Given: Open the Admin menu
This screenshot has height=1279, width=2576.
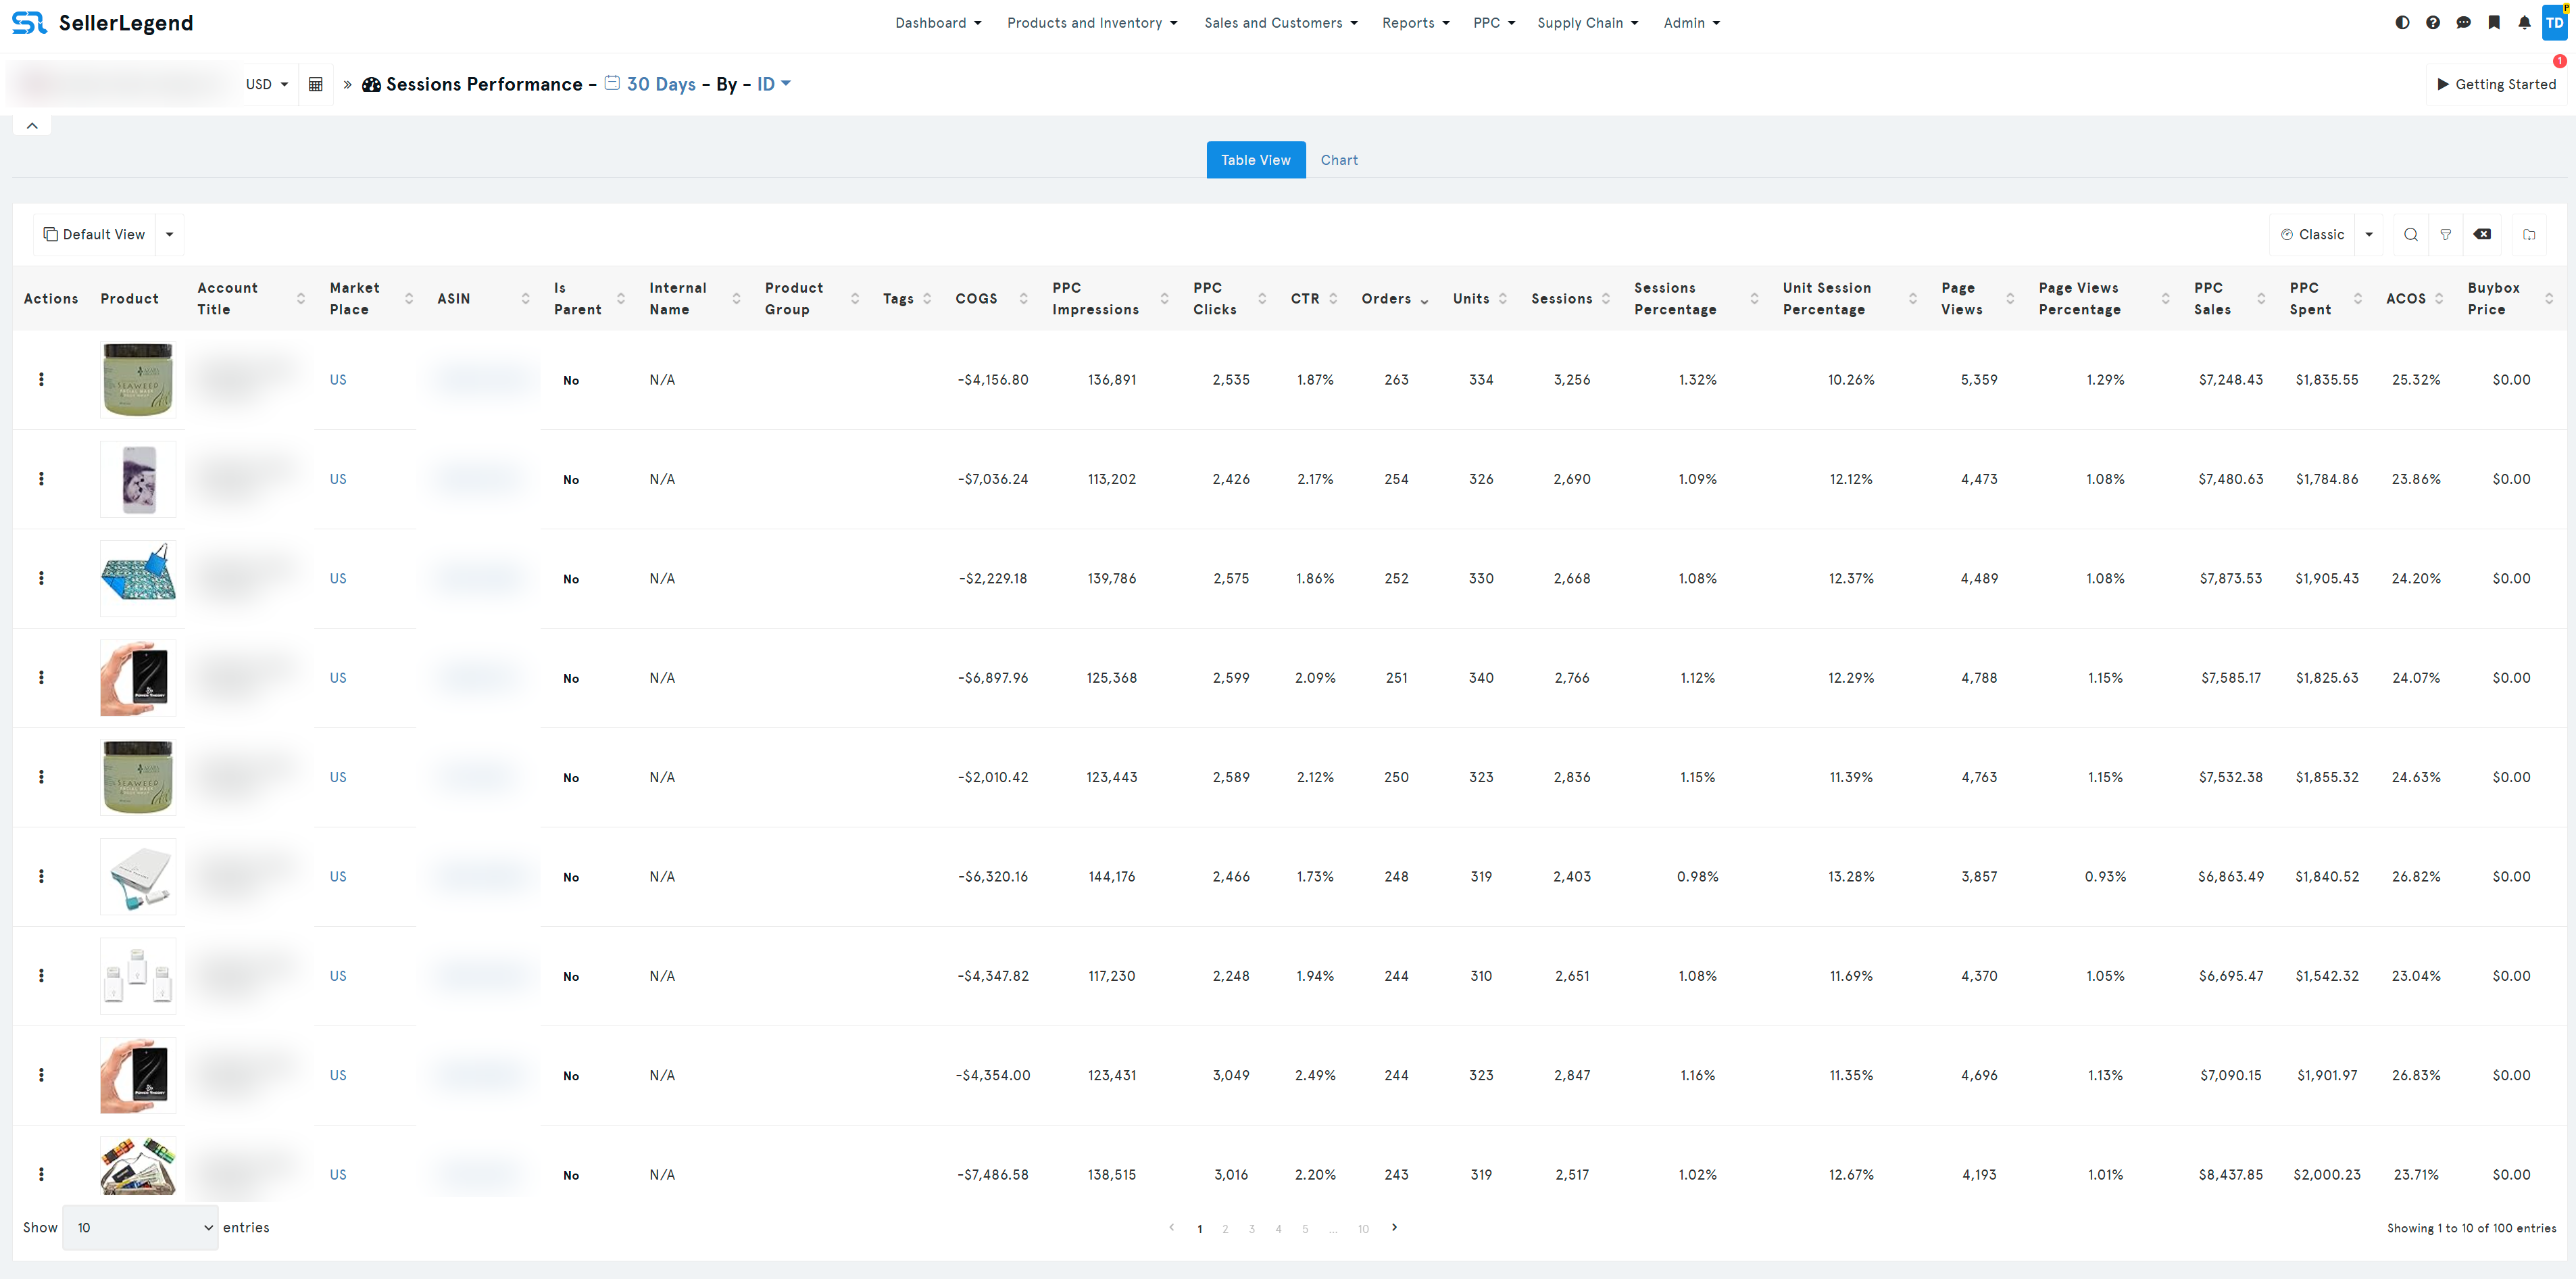Looking at the screenshot, I should click(1692, 23).
